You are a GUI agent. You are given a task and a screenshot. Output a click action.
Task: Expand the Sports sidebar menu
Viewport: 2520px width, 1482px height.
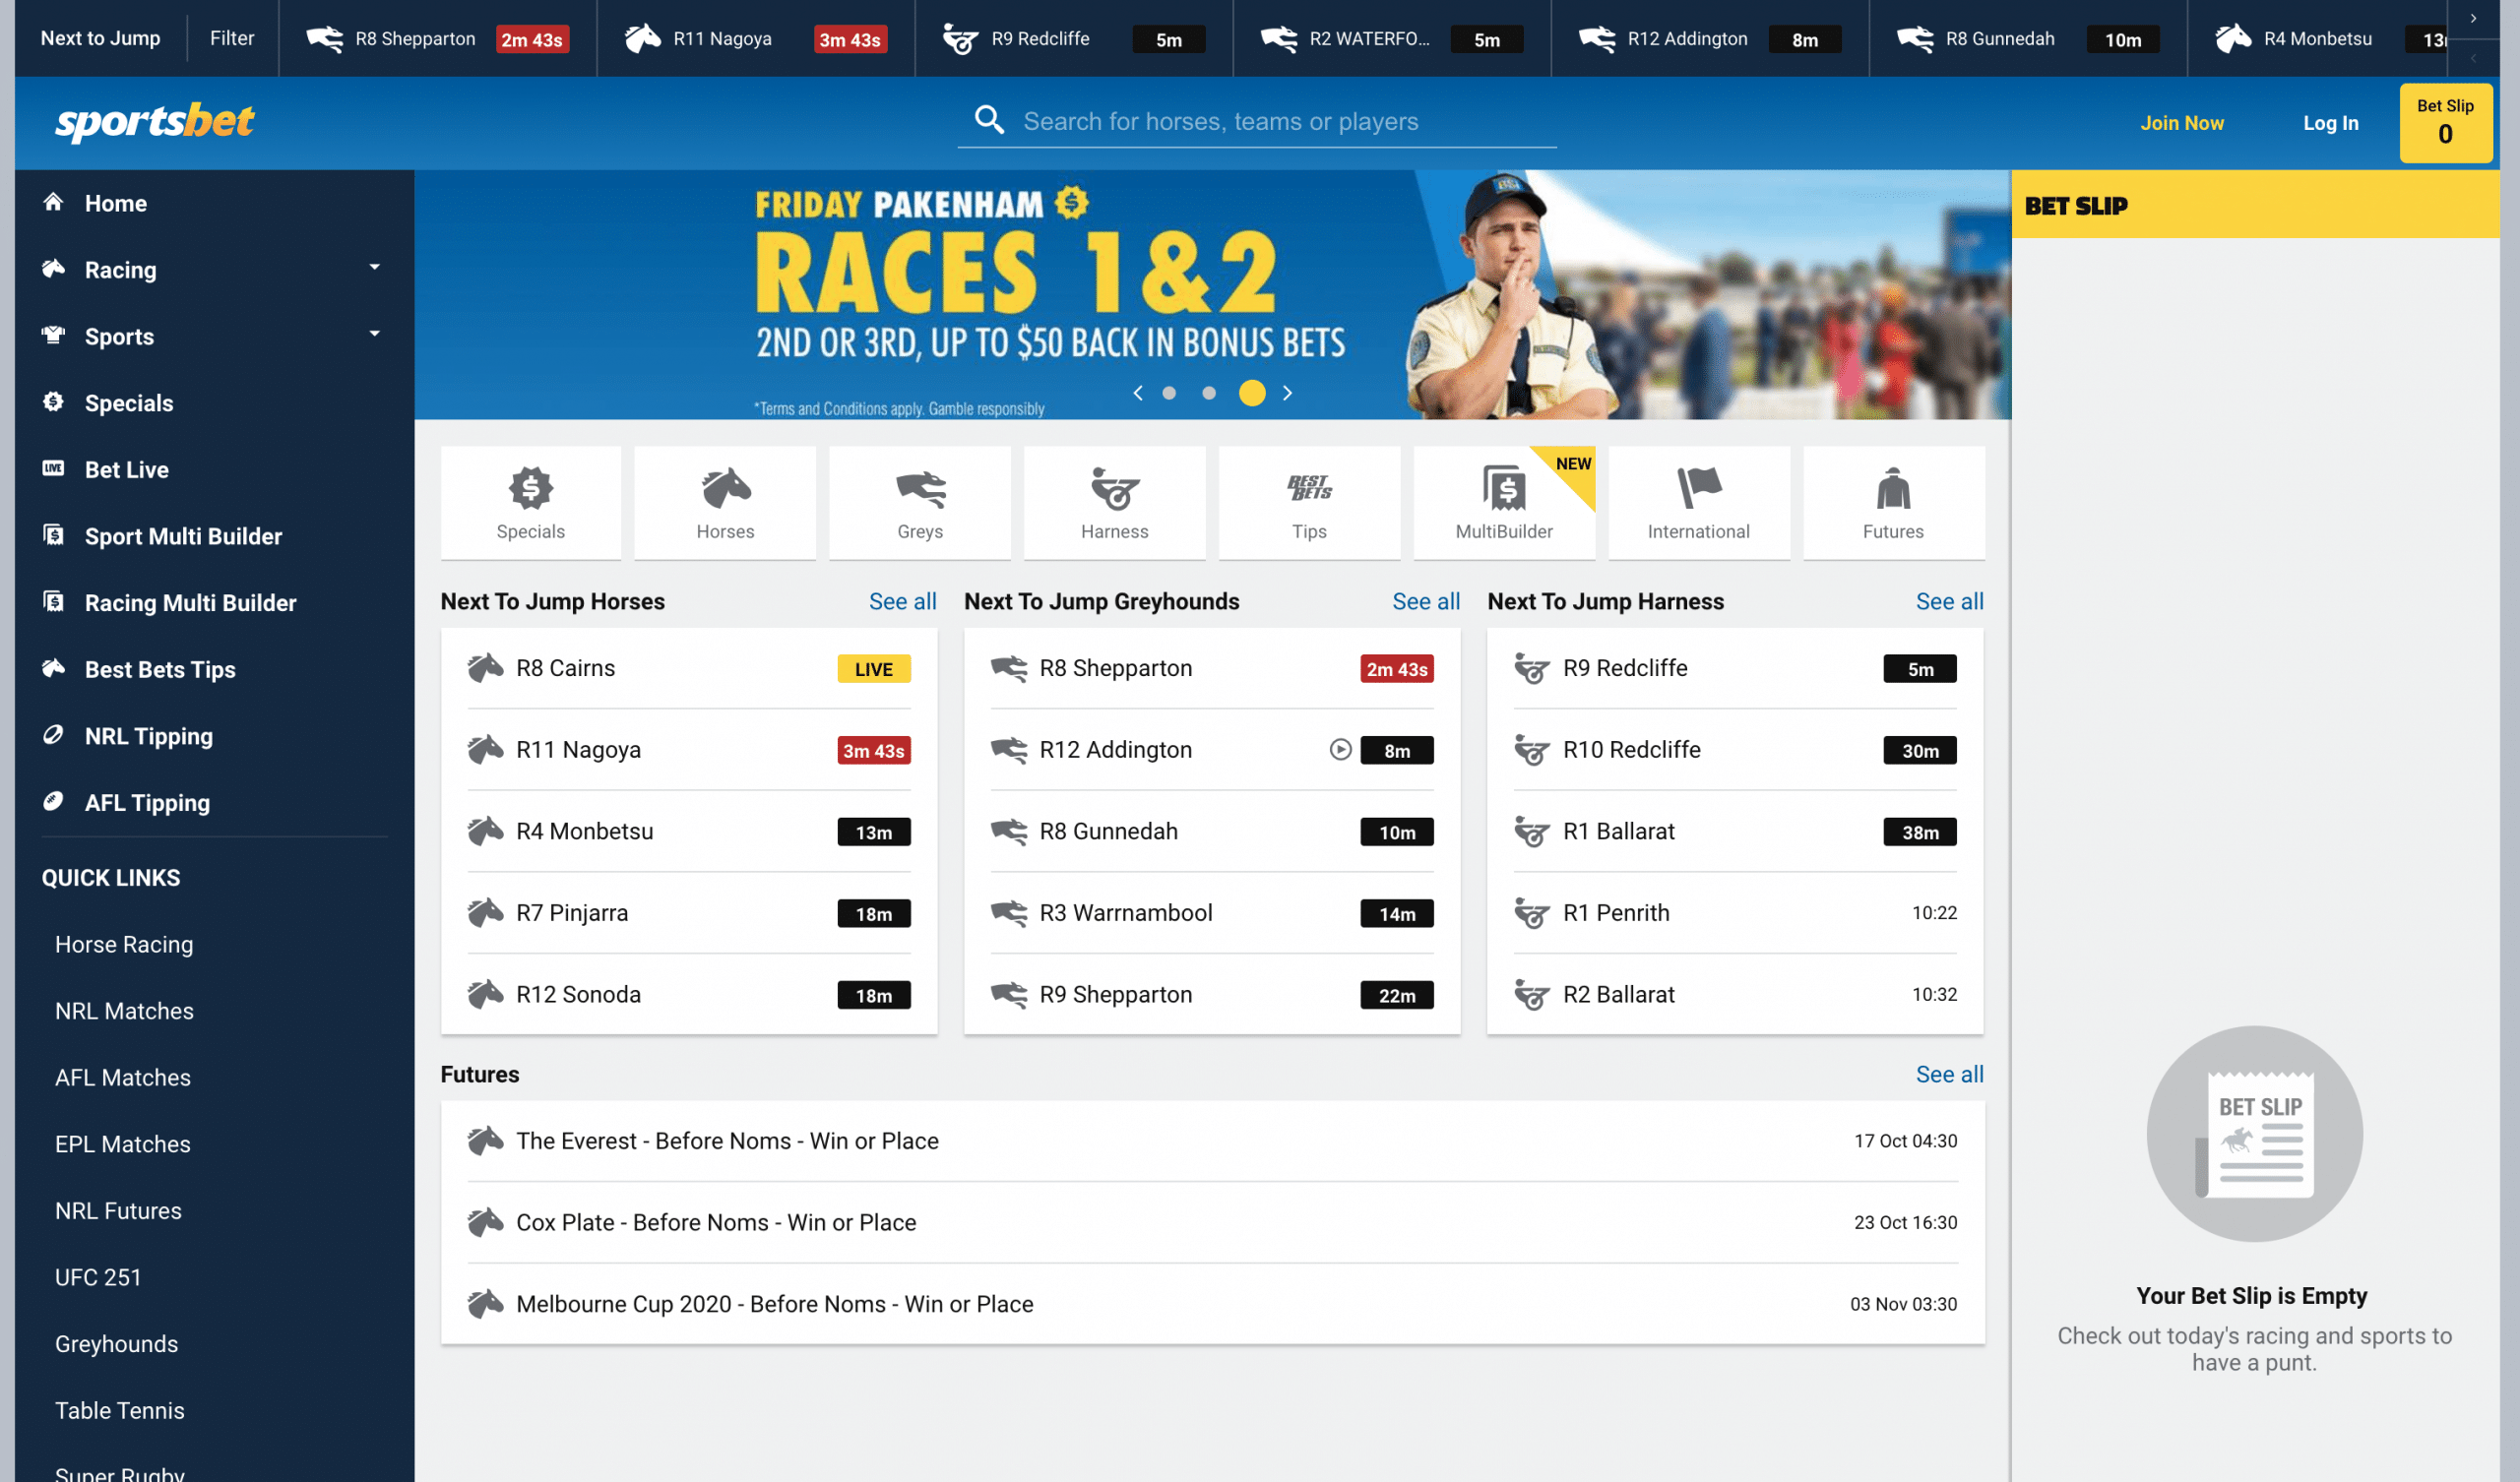pyautogui.click(x=374, y=335)
